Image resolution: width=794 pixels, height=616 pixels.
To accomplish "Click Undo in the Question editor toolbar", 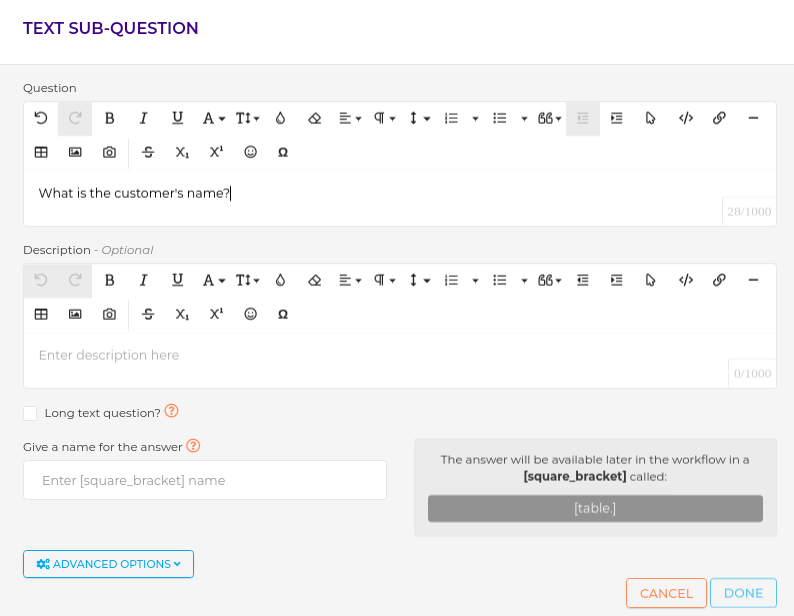I will 41,118.
